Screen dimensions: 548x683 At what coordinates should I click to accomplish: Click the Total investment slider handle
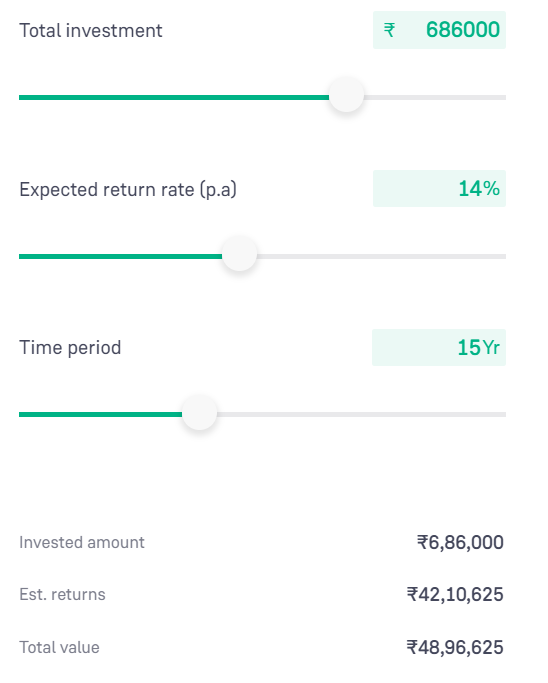pyautogui.click(x=346, y=95)
